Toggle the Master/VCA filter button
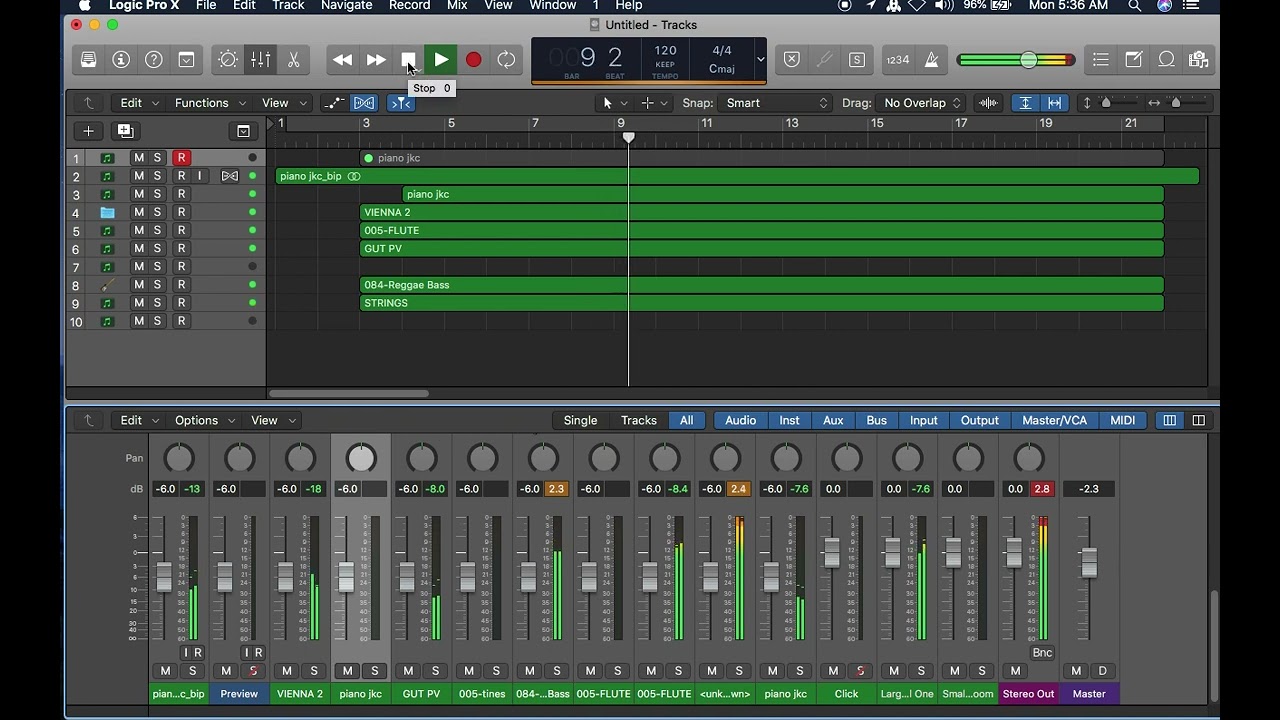Screen dimensions: 1280x720 pos(1054,421)
